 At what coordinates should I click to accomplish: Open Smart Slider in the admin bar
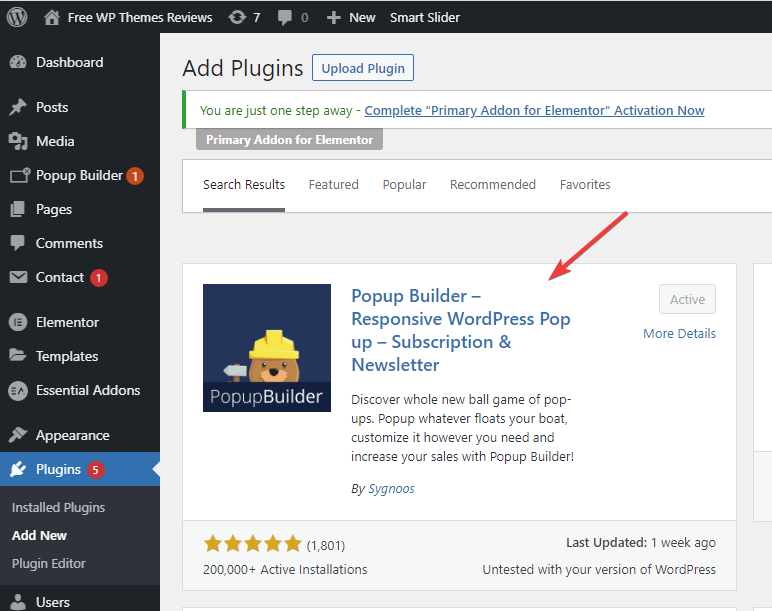425,18
